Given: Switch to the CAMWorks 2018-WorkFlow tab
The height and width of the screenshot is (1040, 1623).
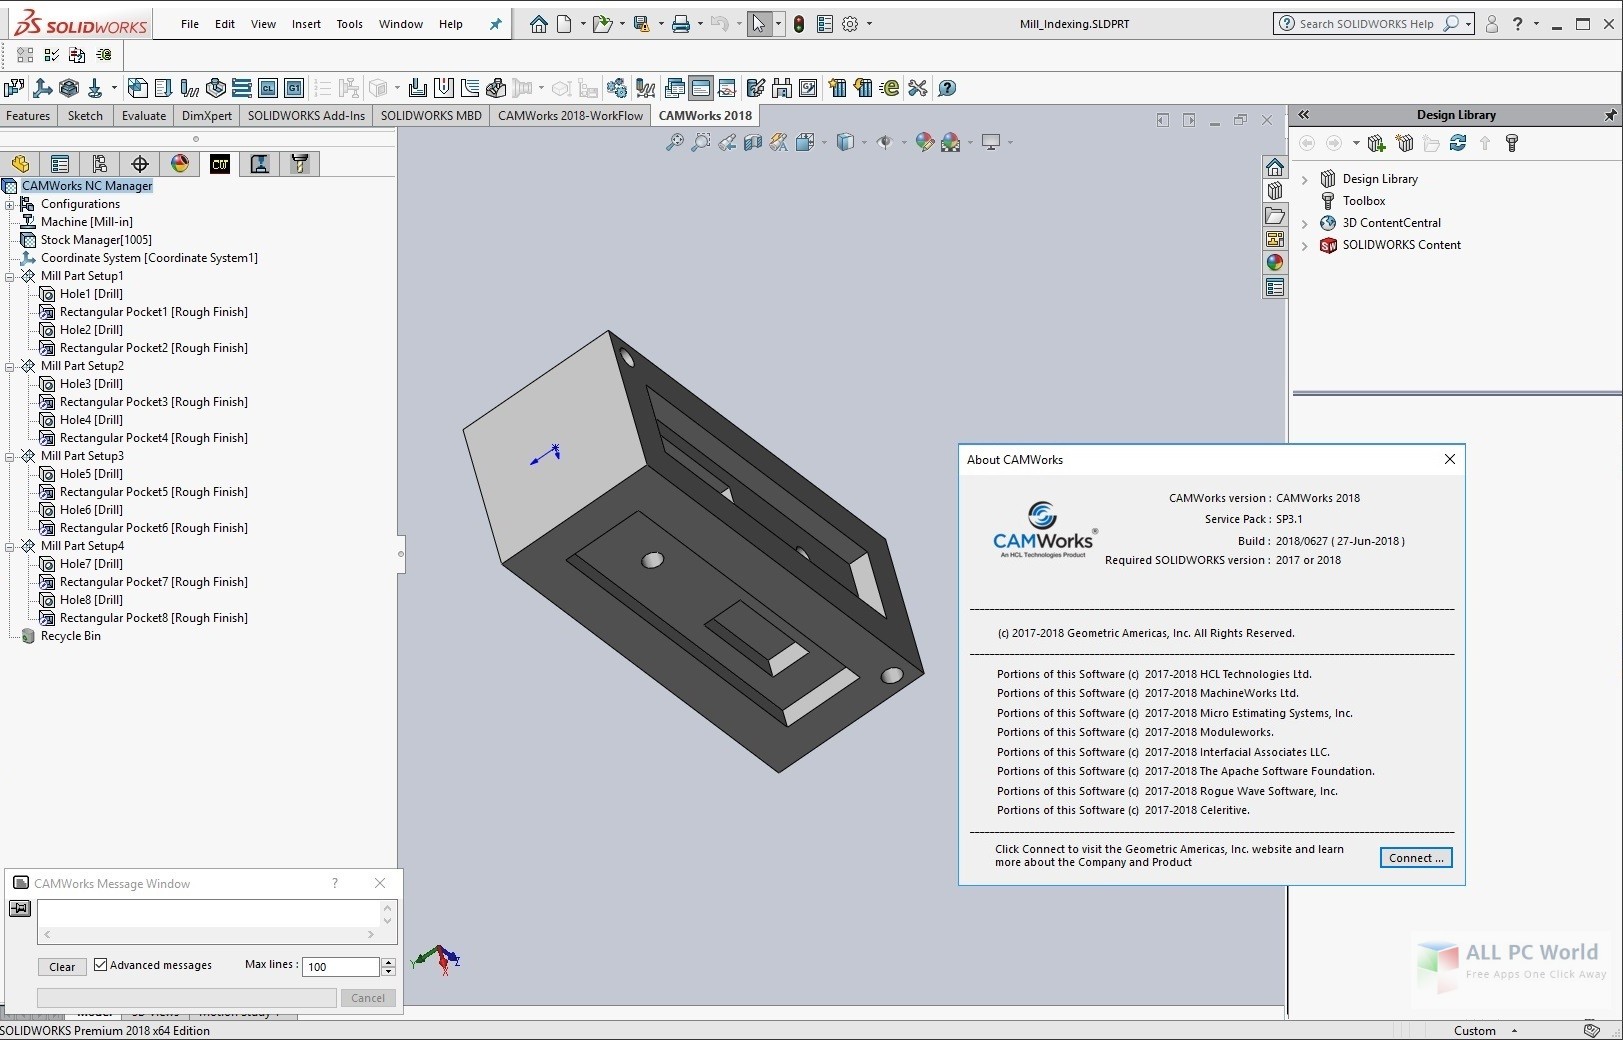Looking at the screenshot, I should point(570,116).
